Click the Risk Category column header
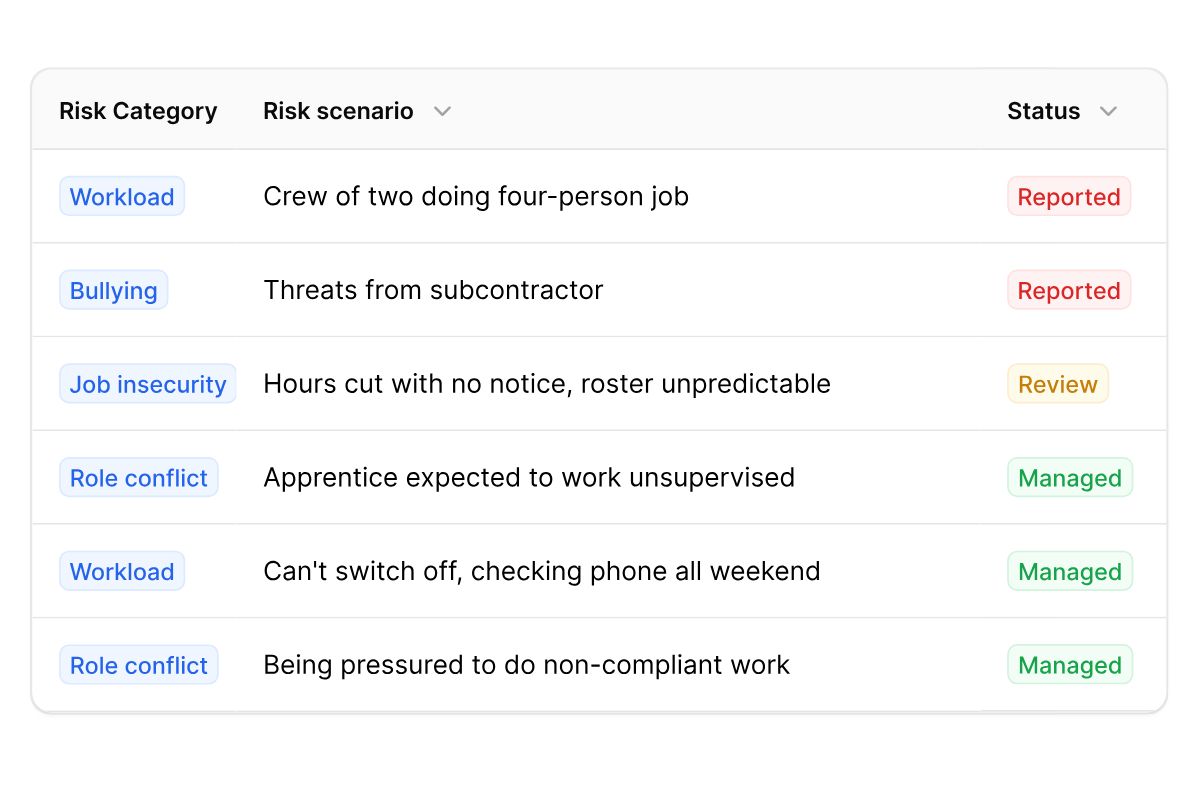 [x=138, y=111]
